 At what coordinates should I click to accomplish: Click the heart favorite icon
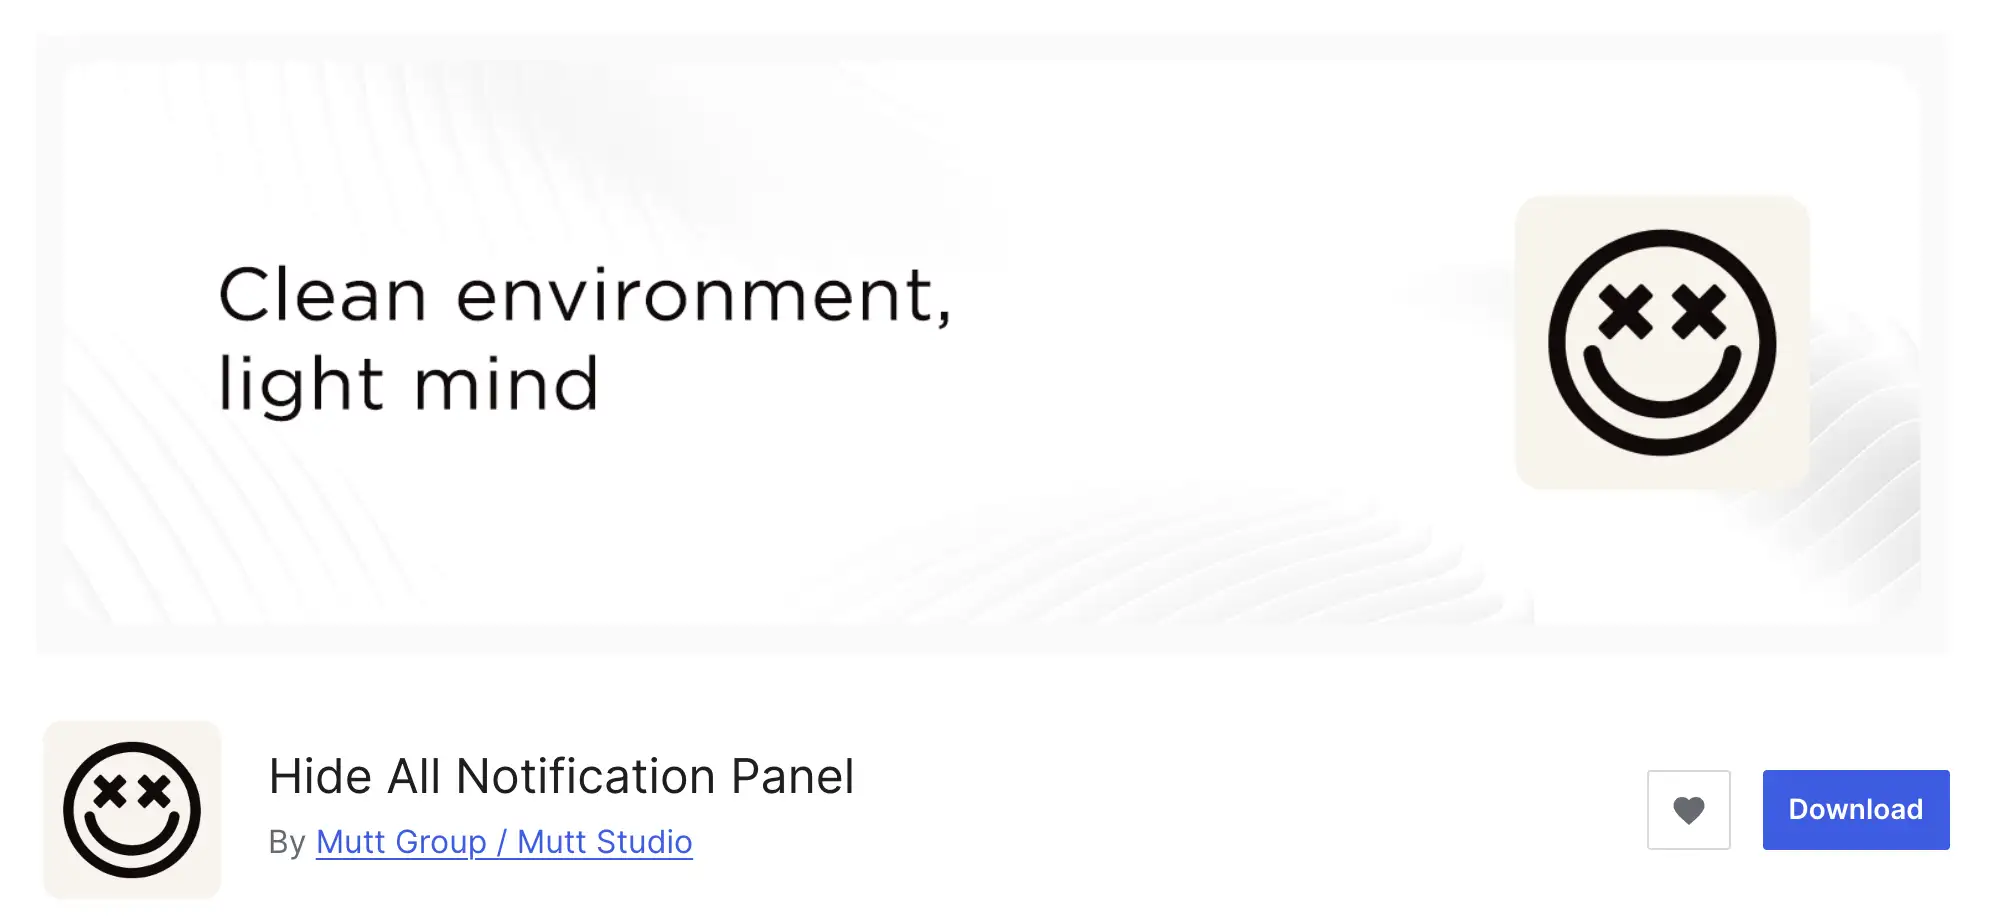1688,810
